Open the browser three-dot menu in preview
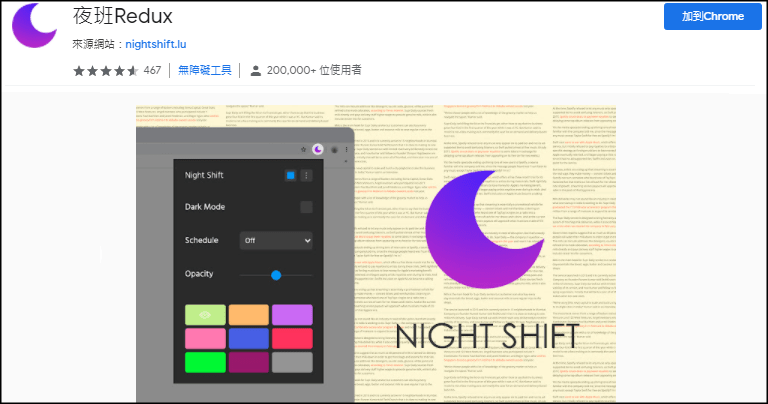Viewport: 768px width, 404px height. click(346, 149)
